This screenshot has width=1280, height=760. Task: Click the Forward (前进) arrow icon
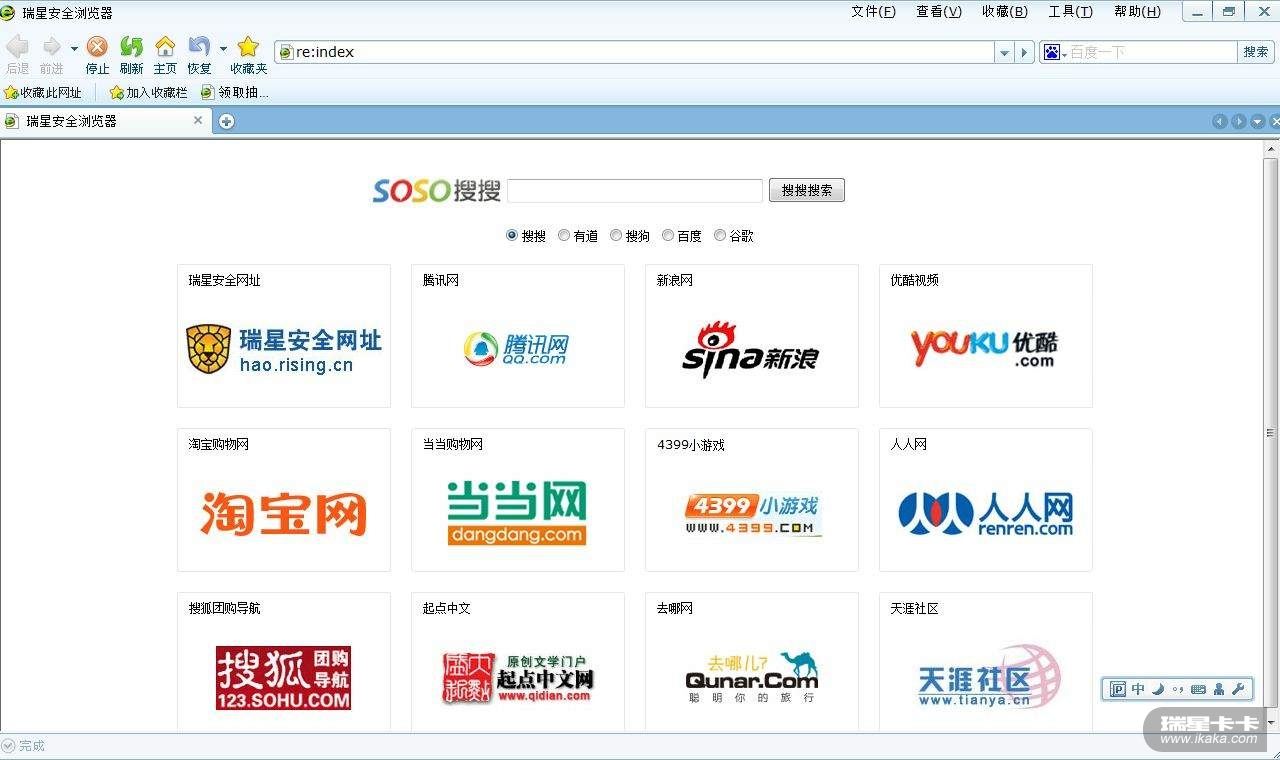(x=51, y=47)
